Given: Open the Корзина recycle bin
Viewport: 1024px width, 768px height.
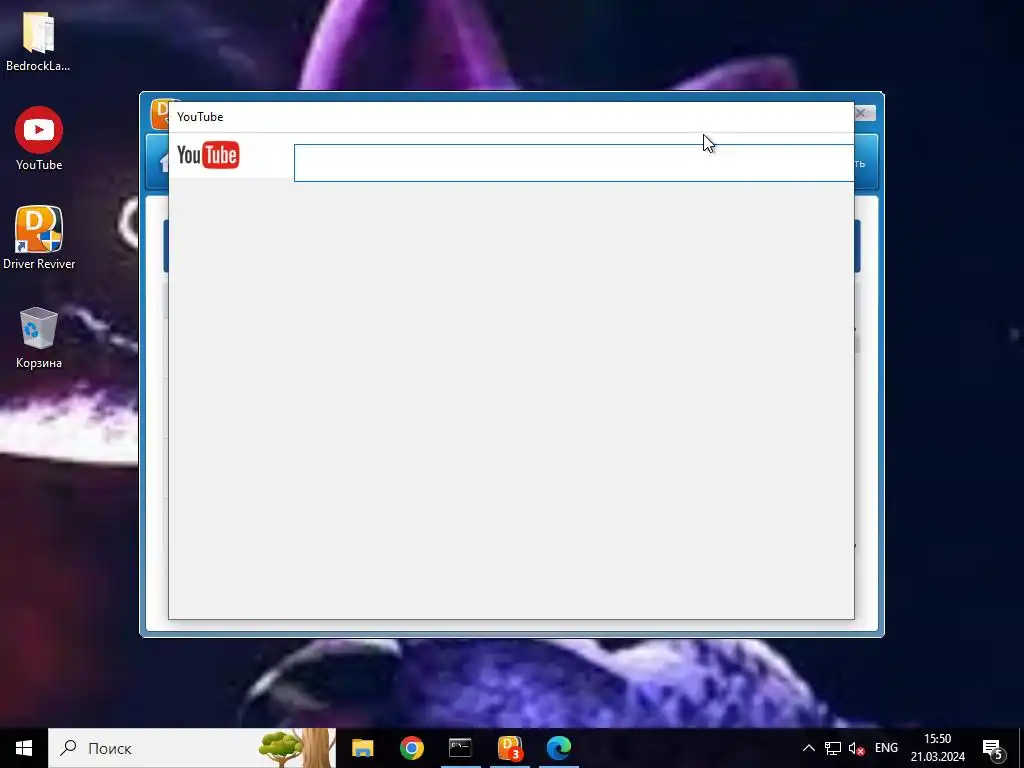Looking at the screenshot, I should (x=39, y=338).
